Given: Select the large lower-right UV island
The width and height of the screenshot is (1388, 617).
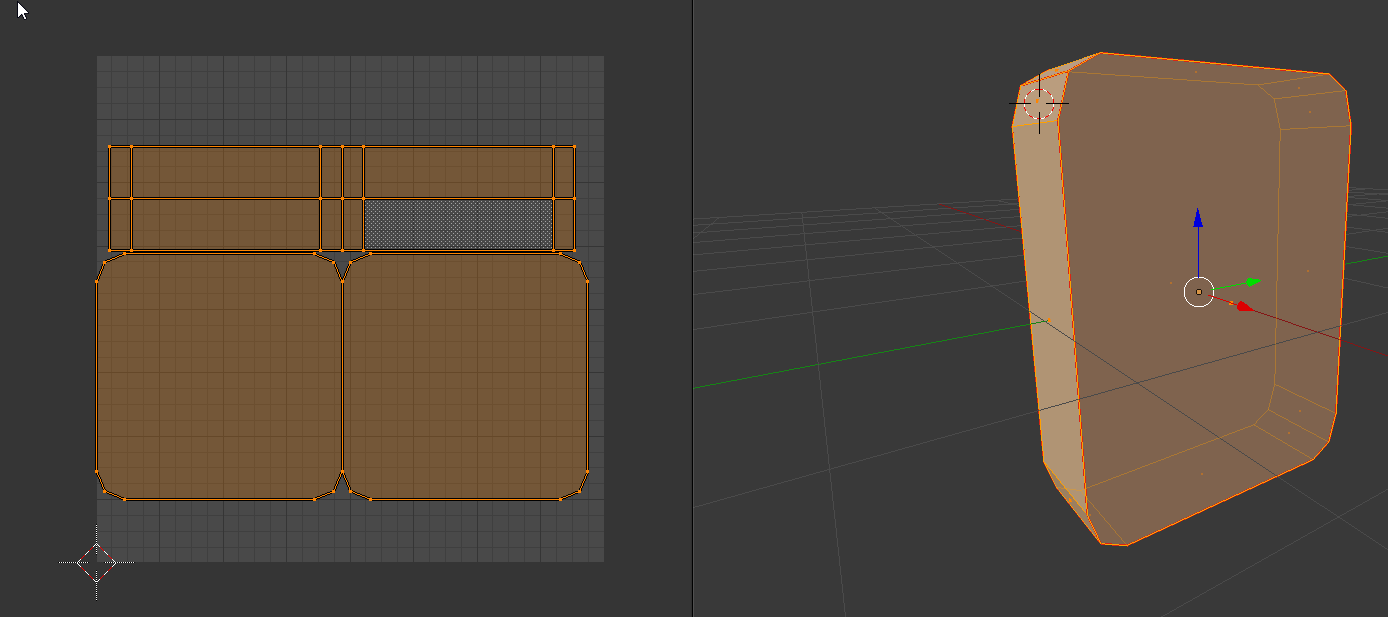Looking at the screenshot, I should click(465, 376).
